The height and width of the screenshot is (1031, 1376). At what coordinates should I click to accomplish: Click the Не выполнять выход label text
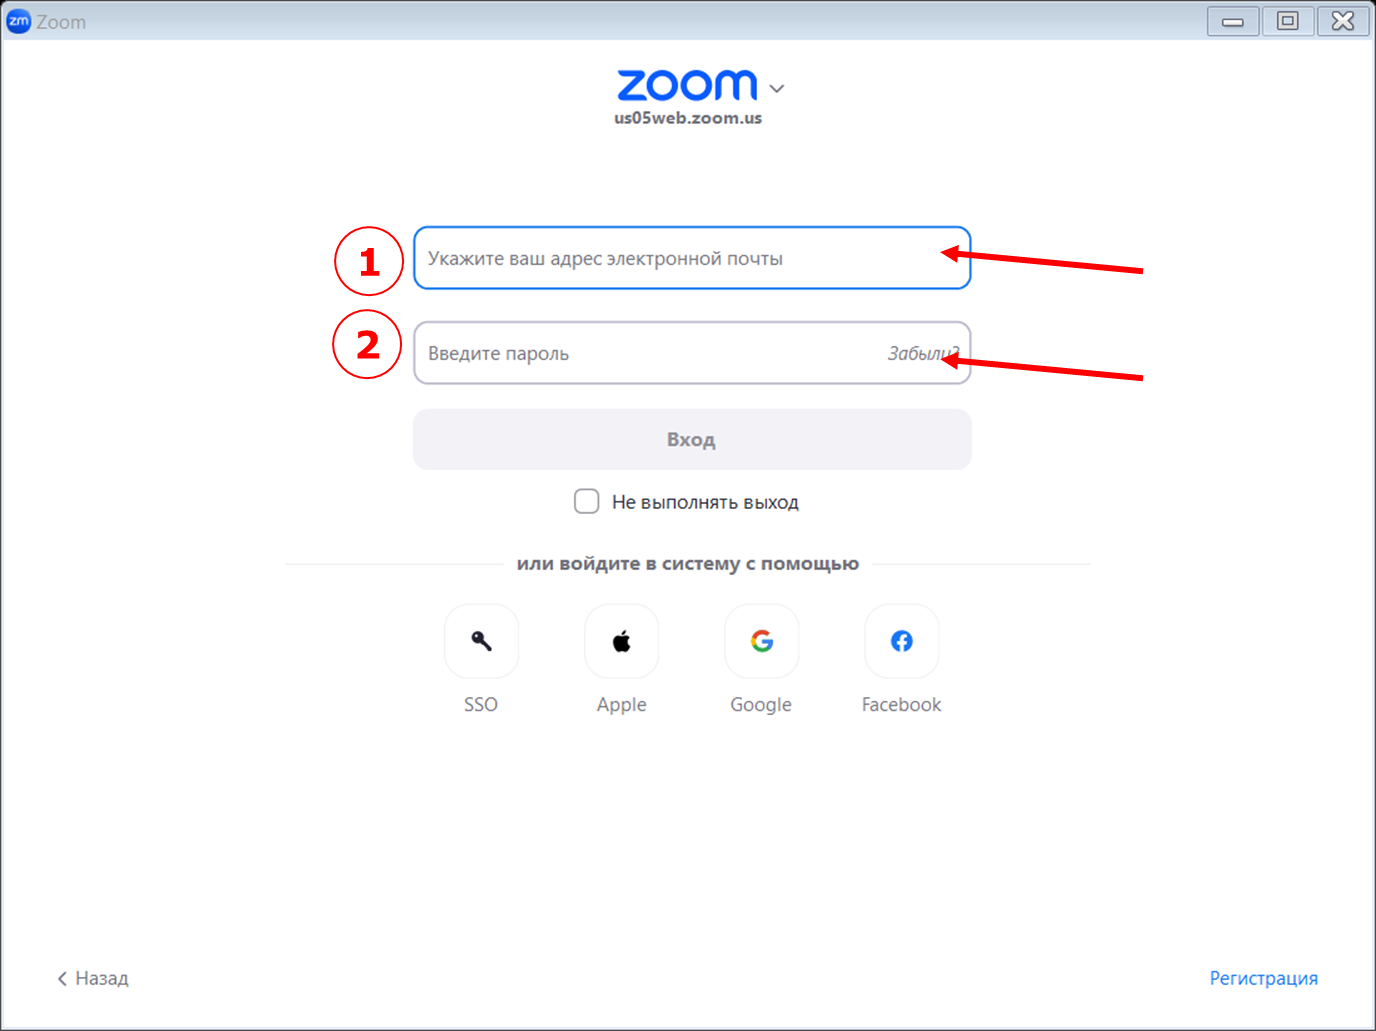(x=705, y=502)
